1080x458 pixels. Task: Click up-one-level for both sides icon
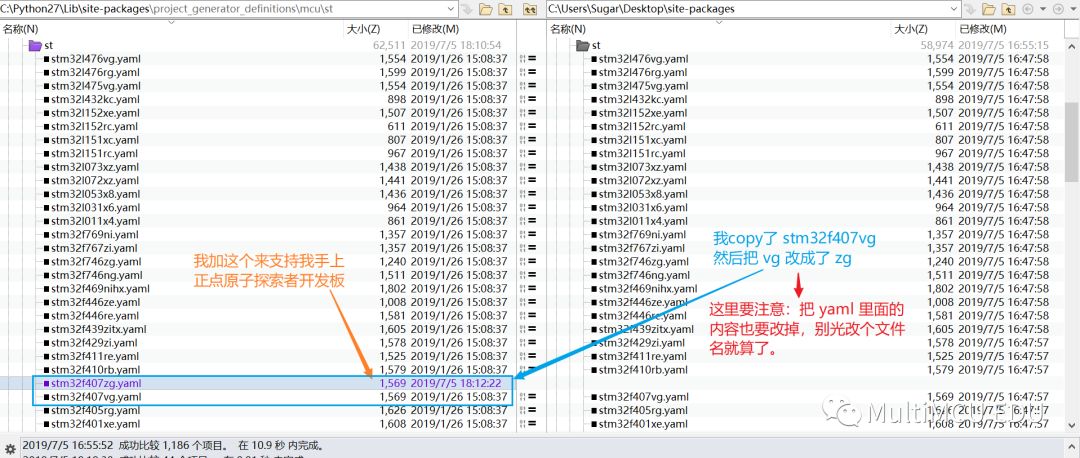[x=530, y=9]
